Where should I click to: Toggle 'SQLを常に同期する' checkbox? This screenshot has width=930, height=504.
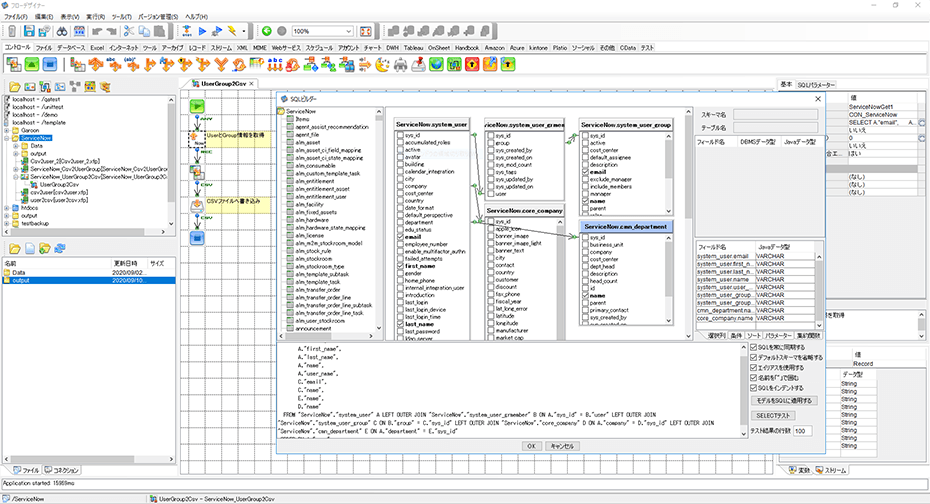754,347
